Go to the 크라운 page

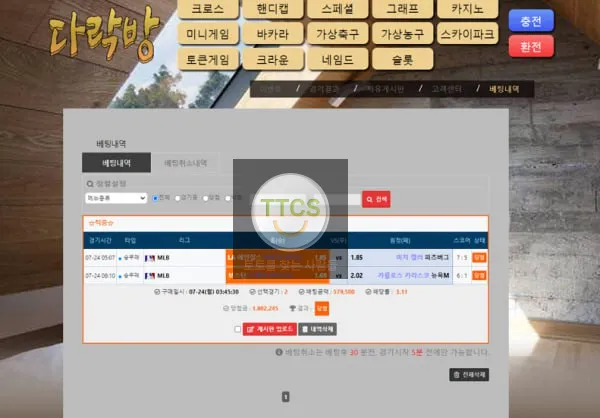click(272, 59)
